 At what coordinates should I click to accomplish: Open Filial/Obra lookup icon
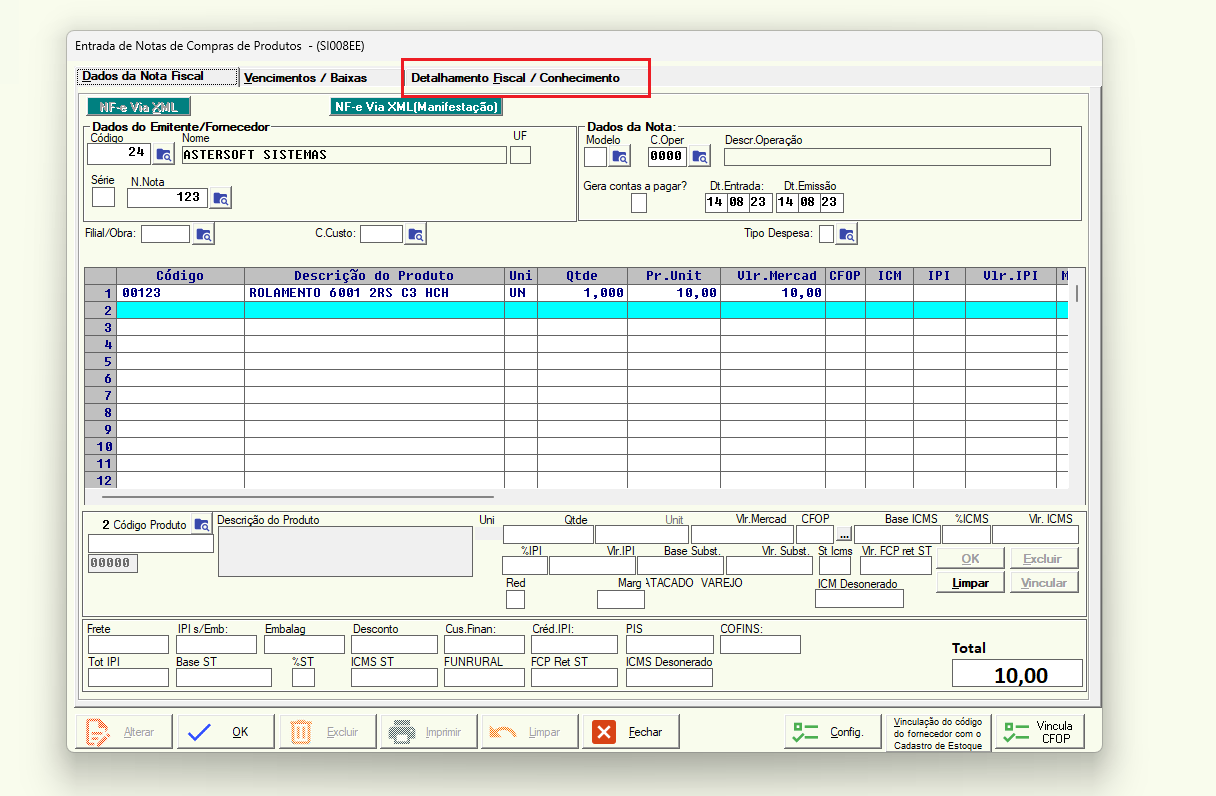(x=204, y=234)
